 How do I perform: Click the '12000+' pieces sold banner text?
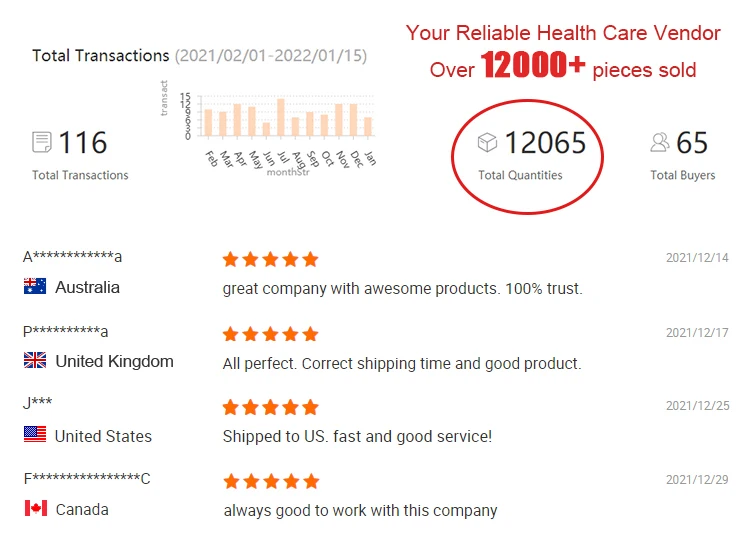533,65
